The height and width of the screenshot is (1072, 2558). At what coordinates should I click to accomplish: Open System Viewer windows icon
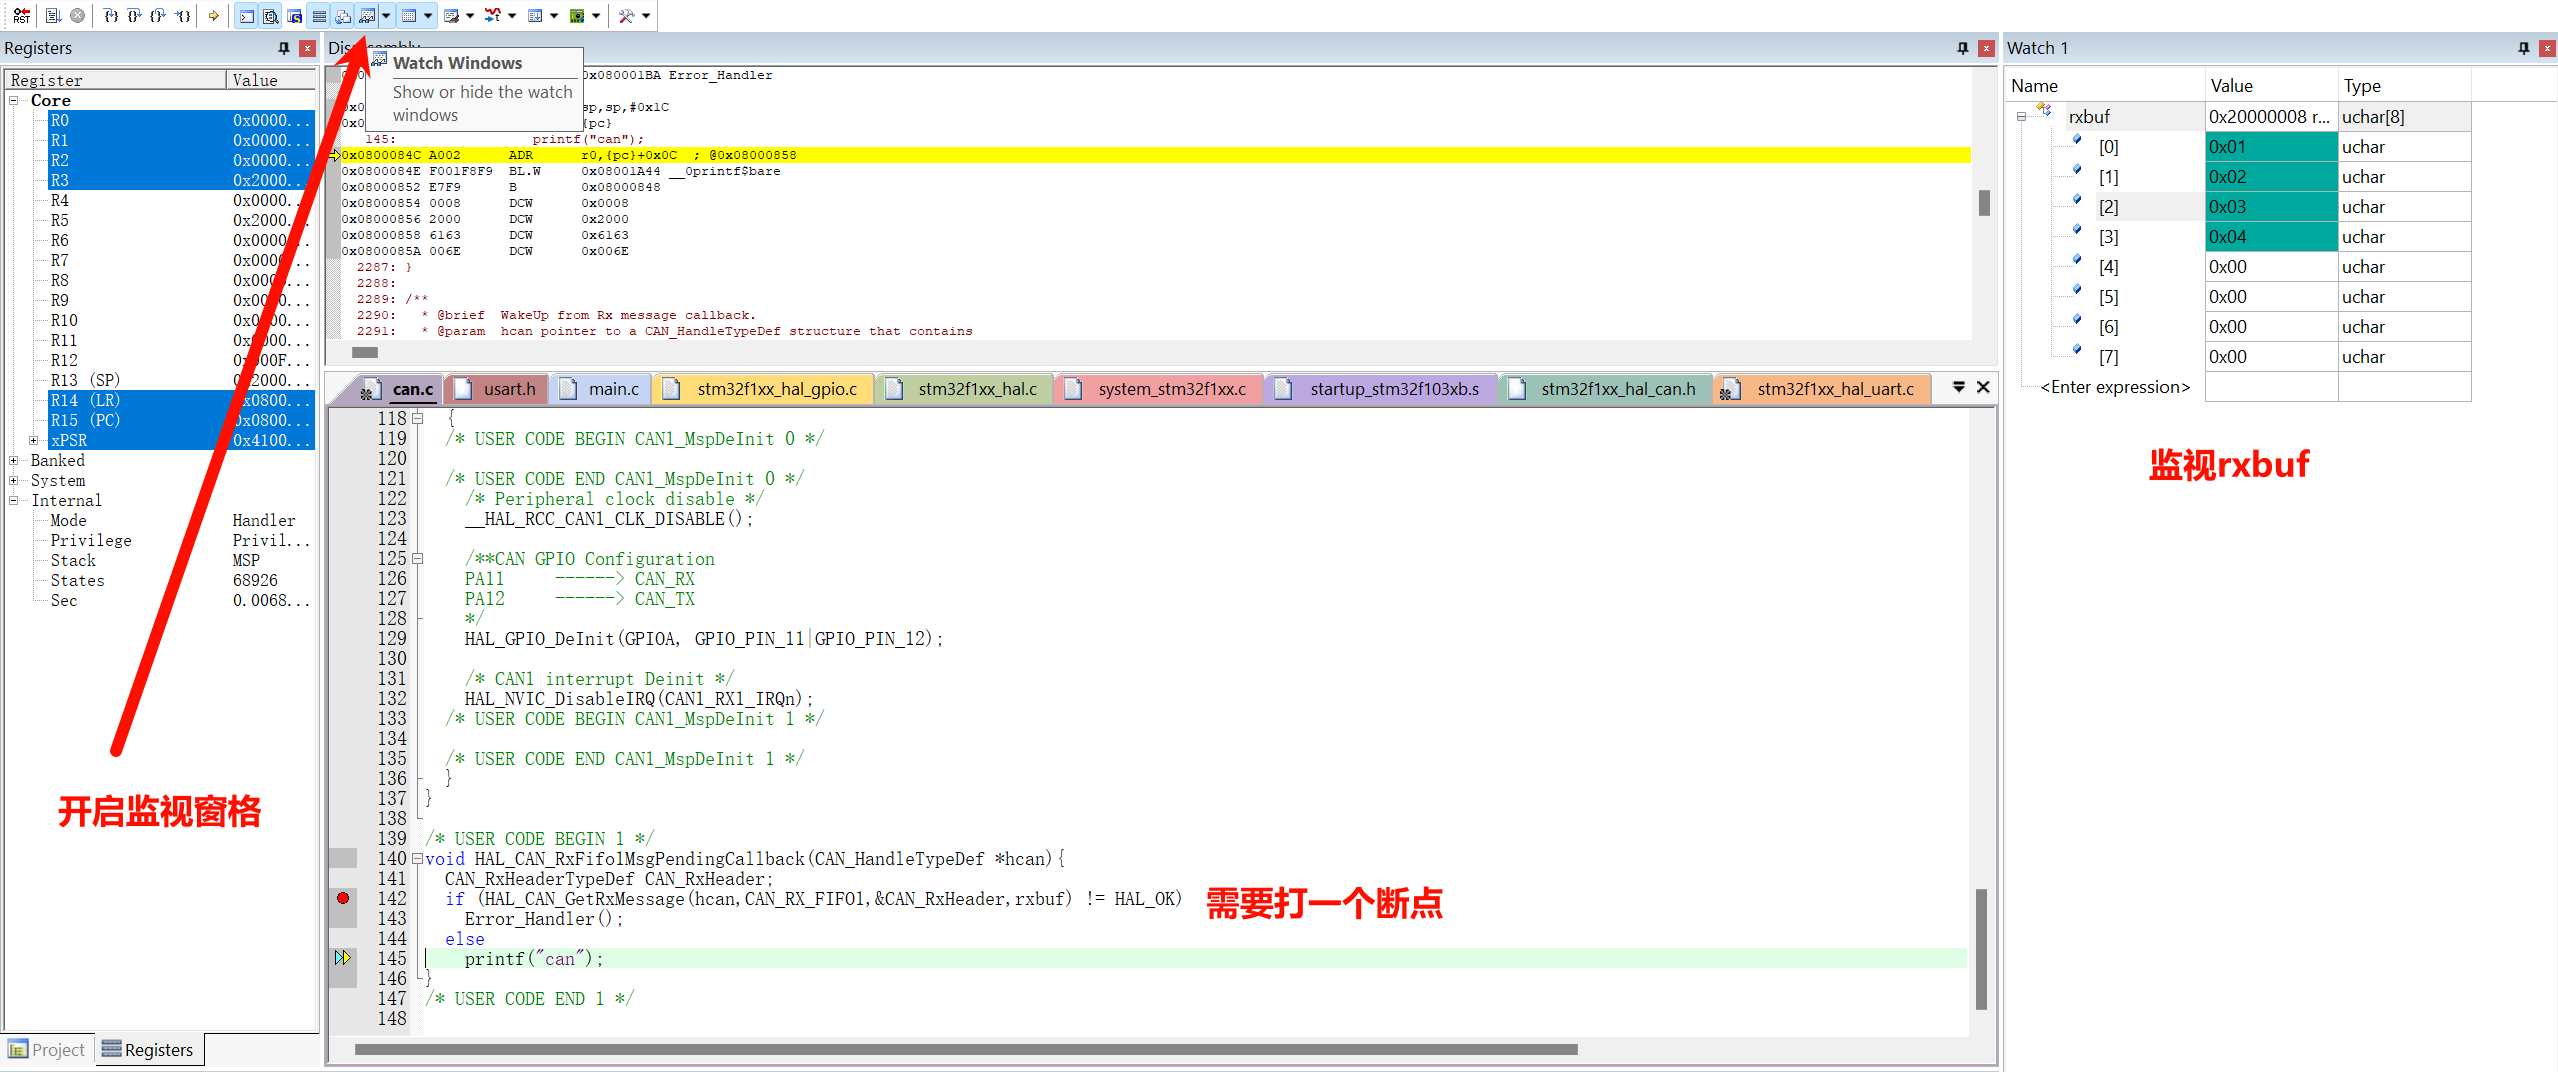577,16
